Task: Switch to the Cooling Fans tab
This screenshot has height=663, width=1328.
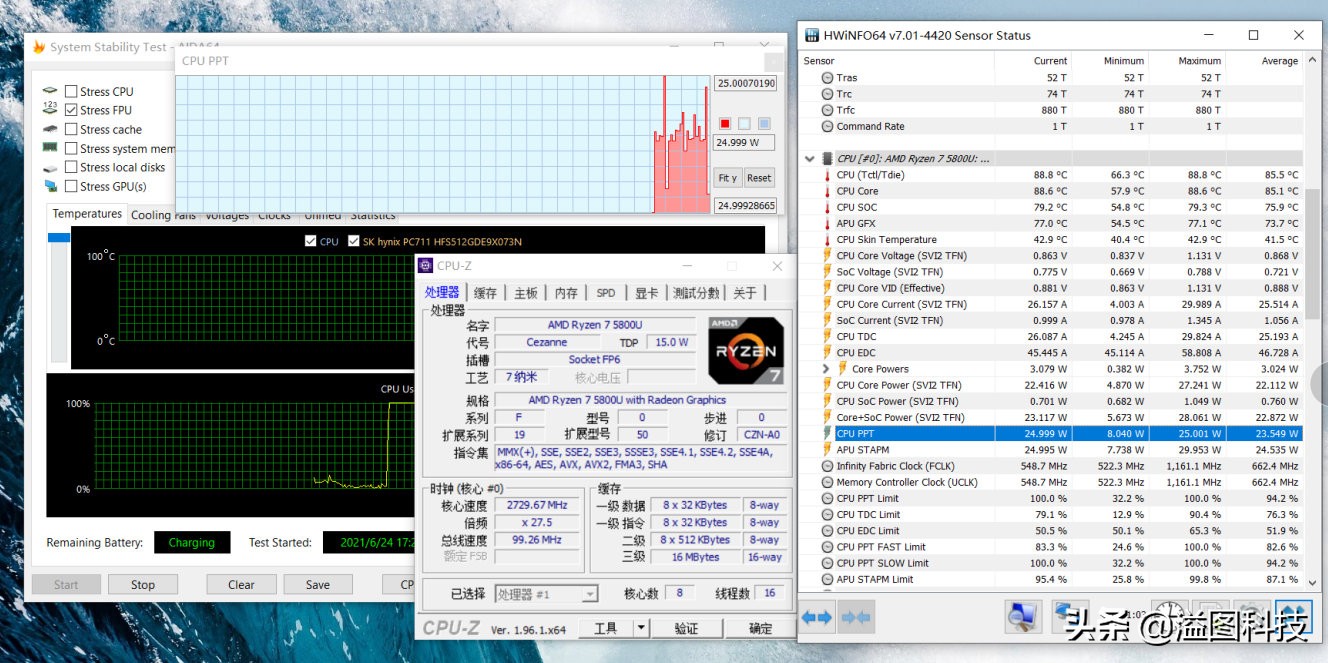Action: coord(165,215)
